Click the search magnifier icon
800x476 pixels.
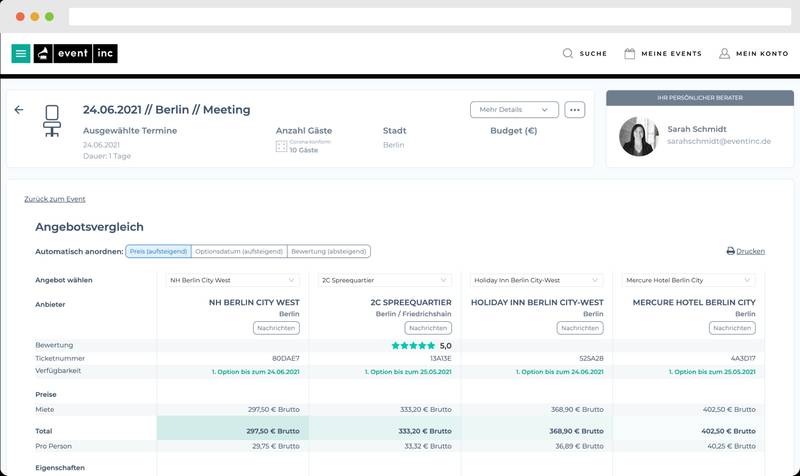(x=567, y=53)
